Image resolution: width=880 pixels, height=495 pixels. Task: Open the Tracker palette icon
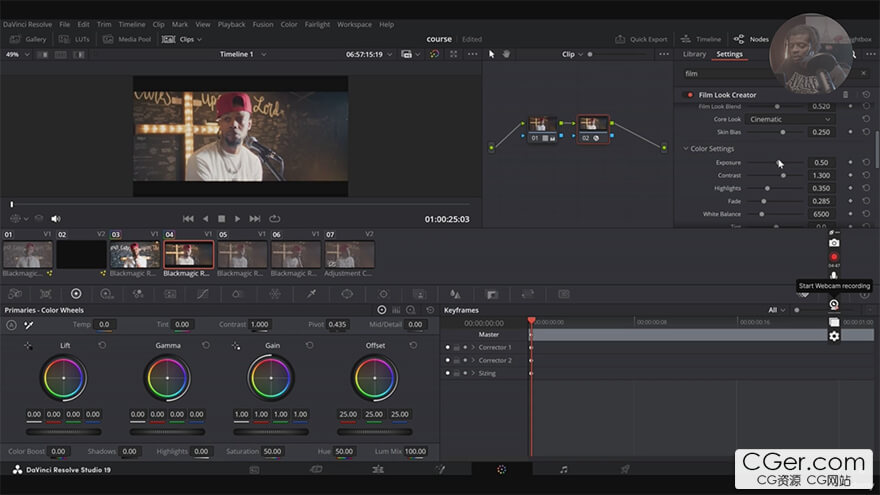point(383,294)
